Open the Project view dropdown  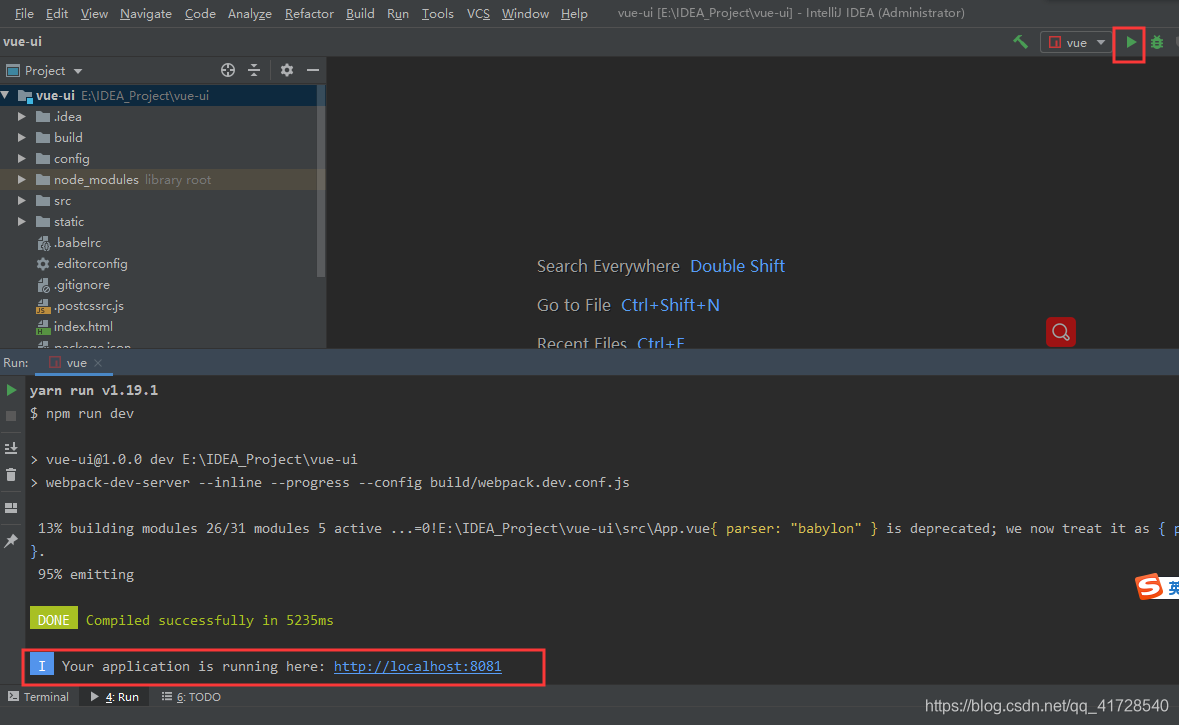coord(44,70)
